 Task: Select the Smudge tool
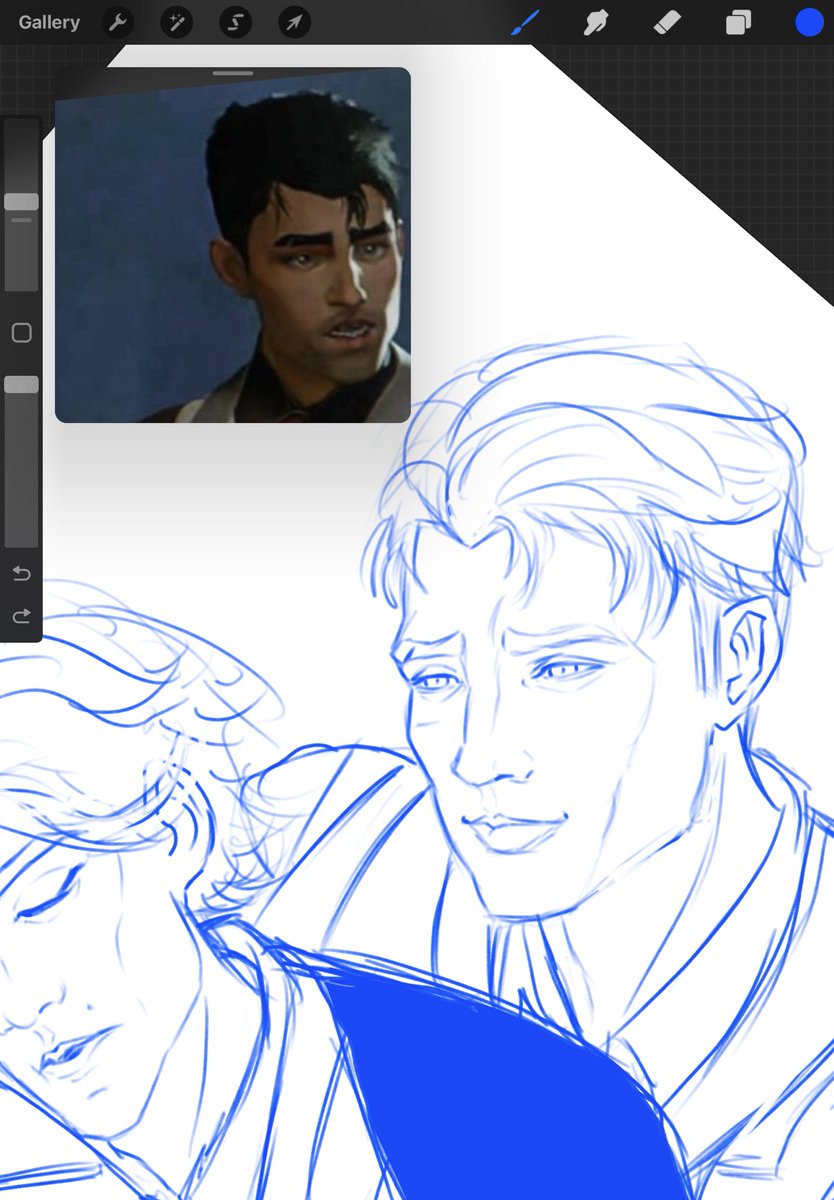point(597,22)
